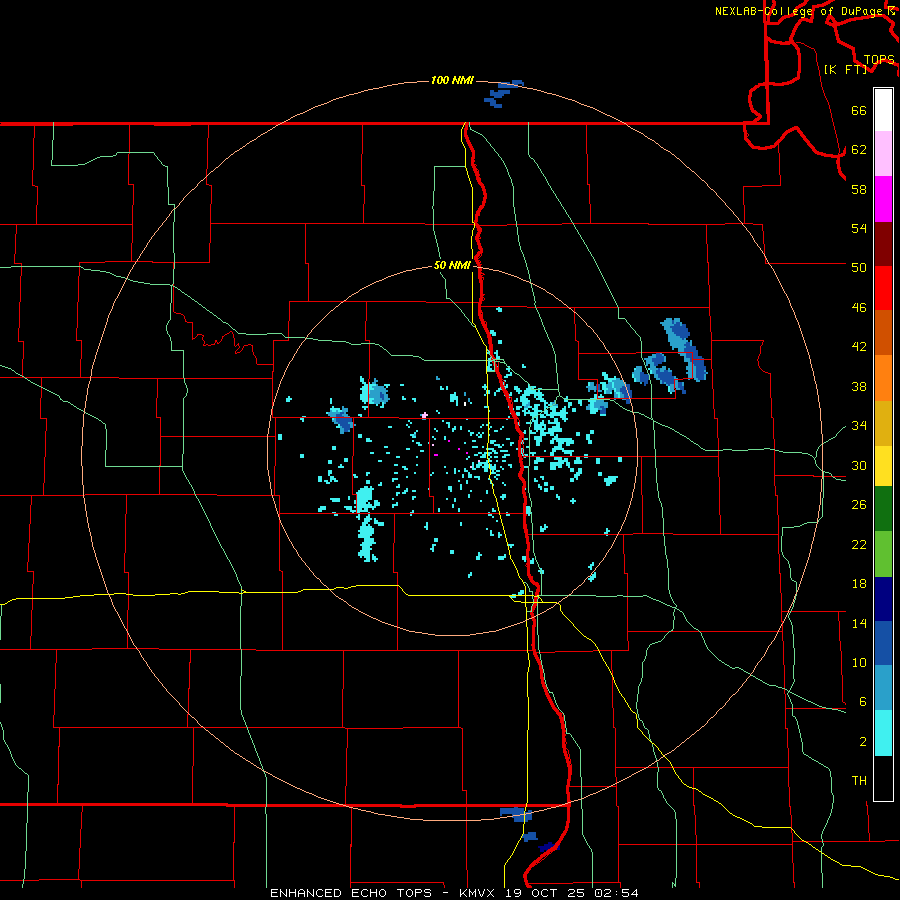
Task: Click the 100 NMI range ring label
Action: tap(452, 80)
